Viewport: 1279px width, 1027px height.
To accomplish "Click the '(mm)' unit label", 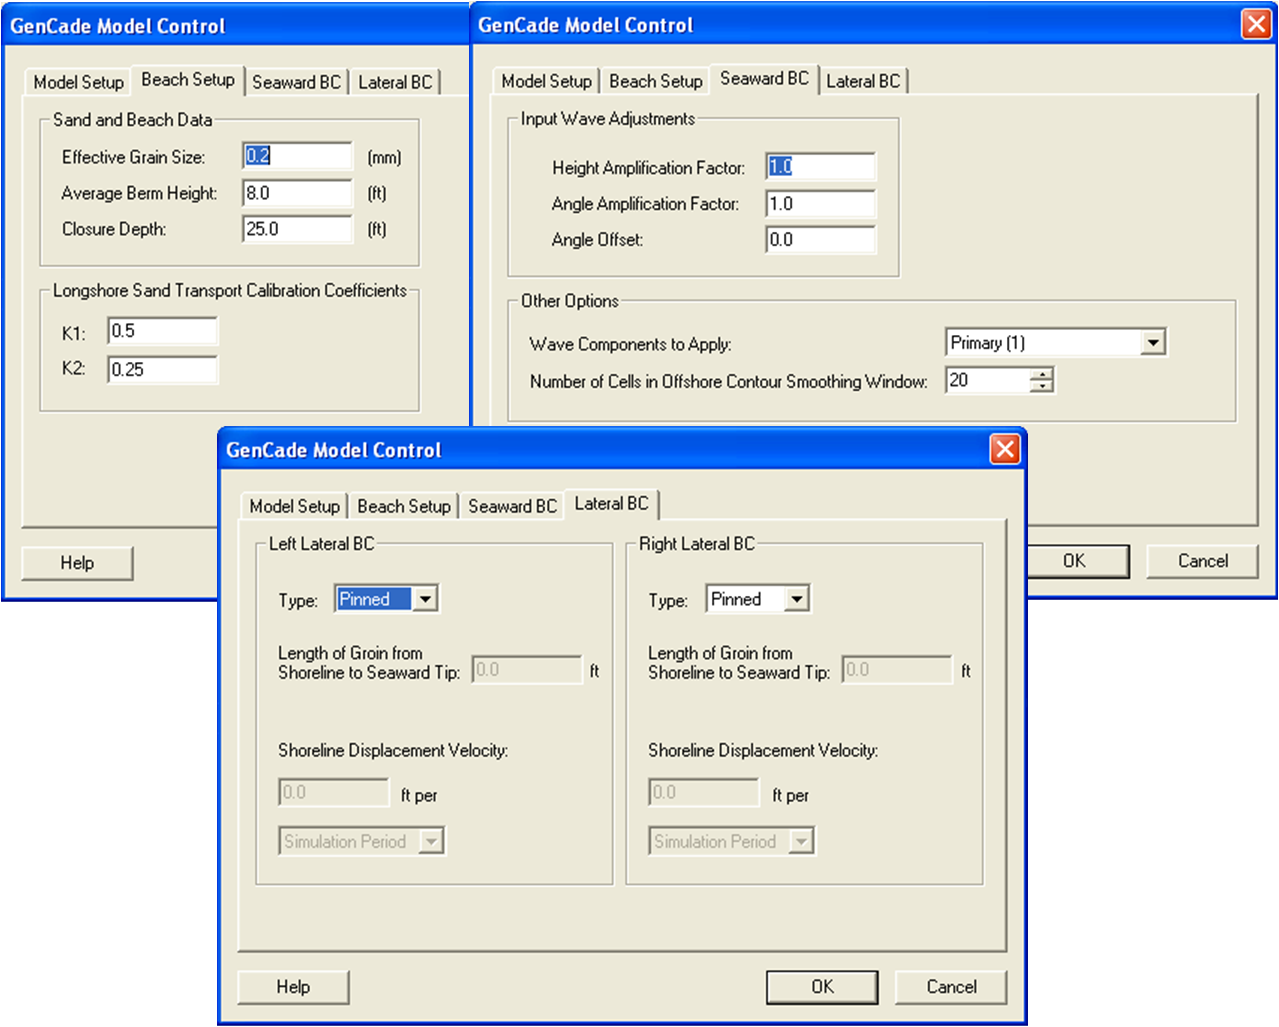I will 384,157.
